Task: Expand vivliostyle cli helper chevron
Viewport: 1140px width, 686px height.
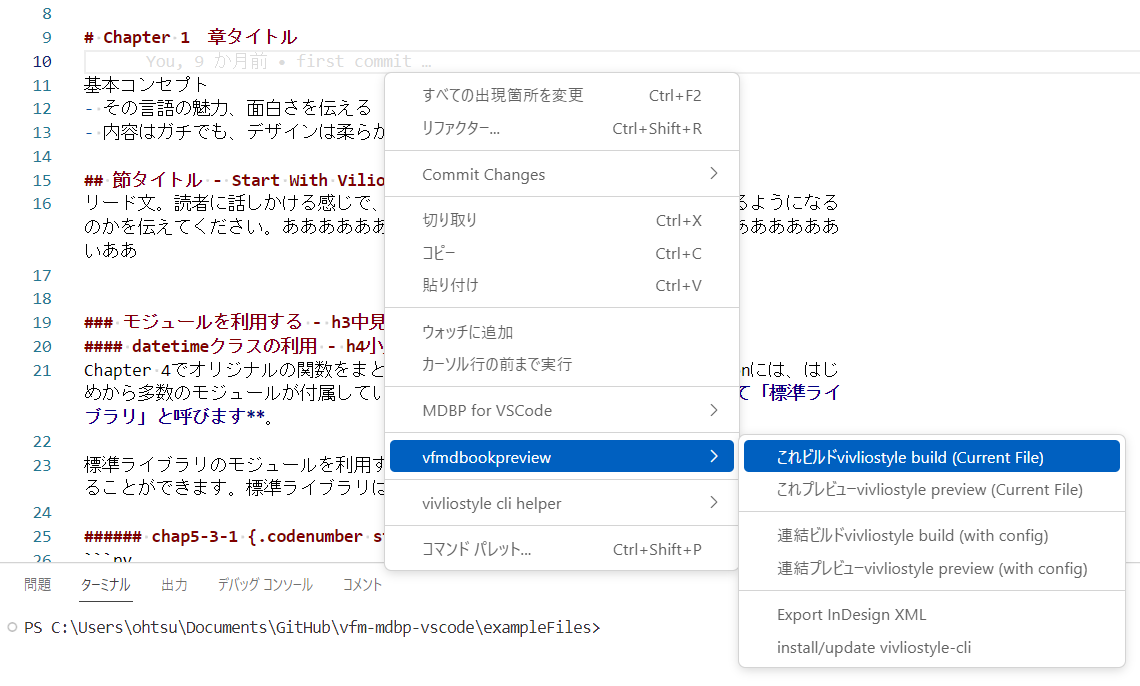Action: 713,502
